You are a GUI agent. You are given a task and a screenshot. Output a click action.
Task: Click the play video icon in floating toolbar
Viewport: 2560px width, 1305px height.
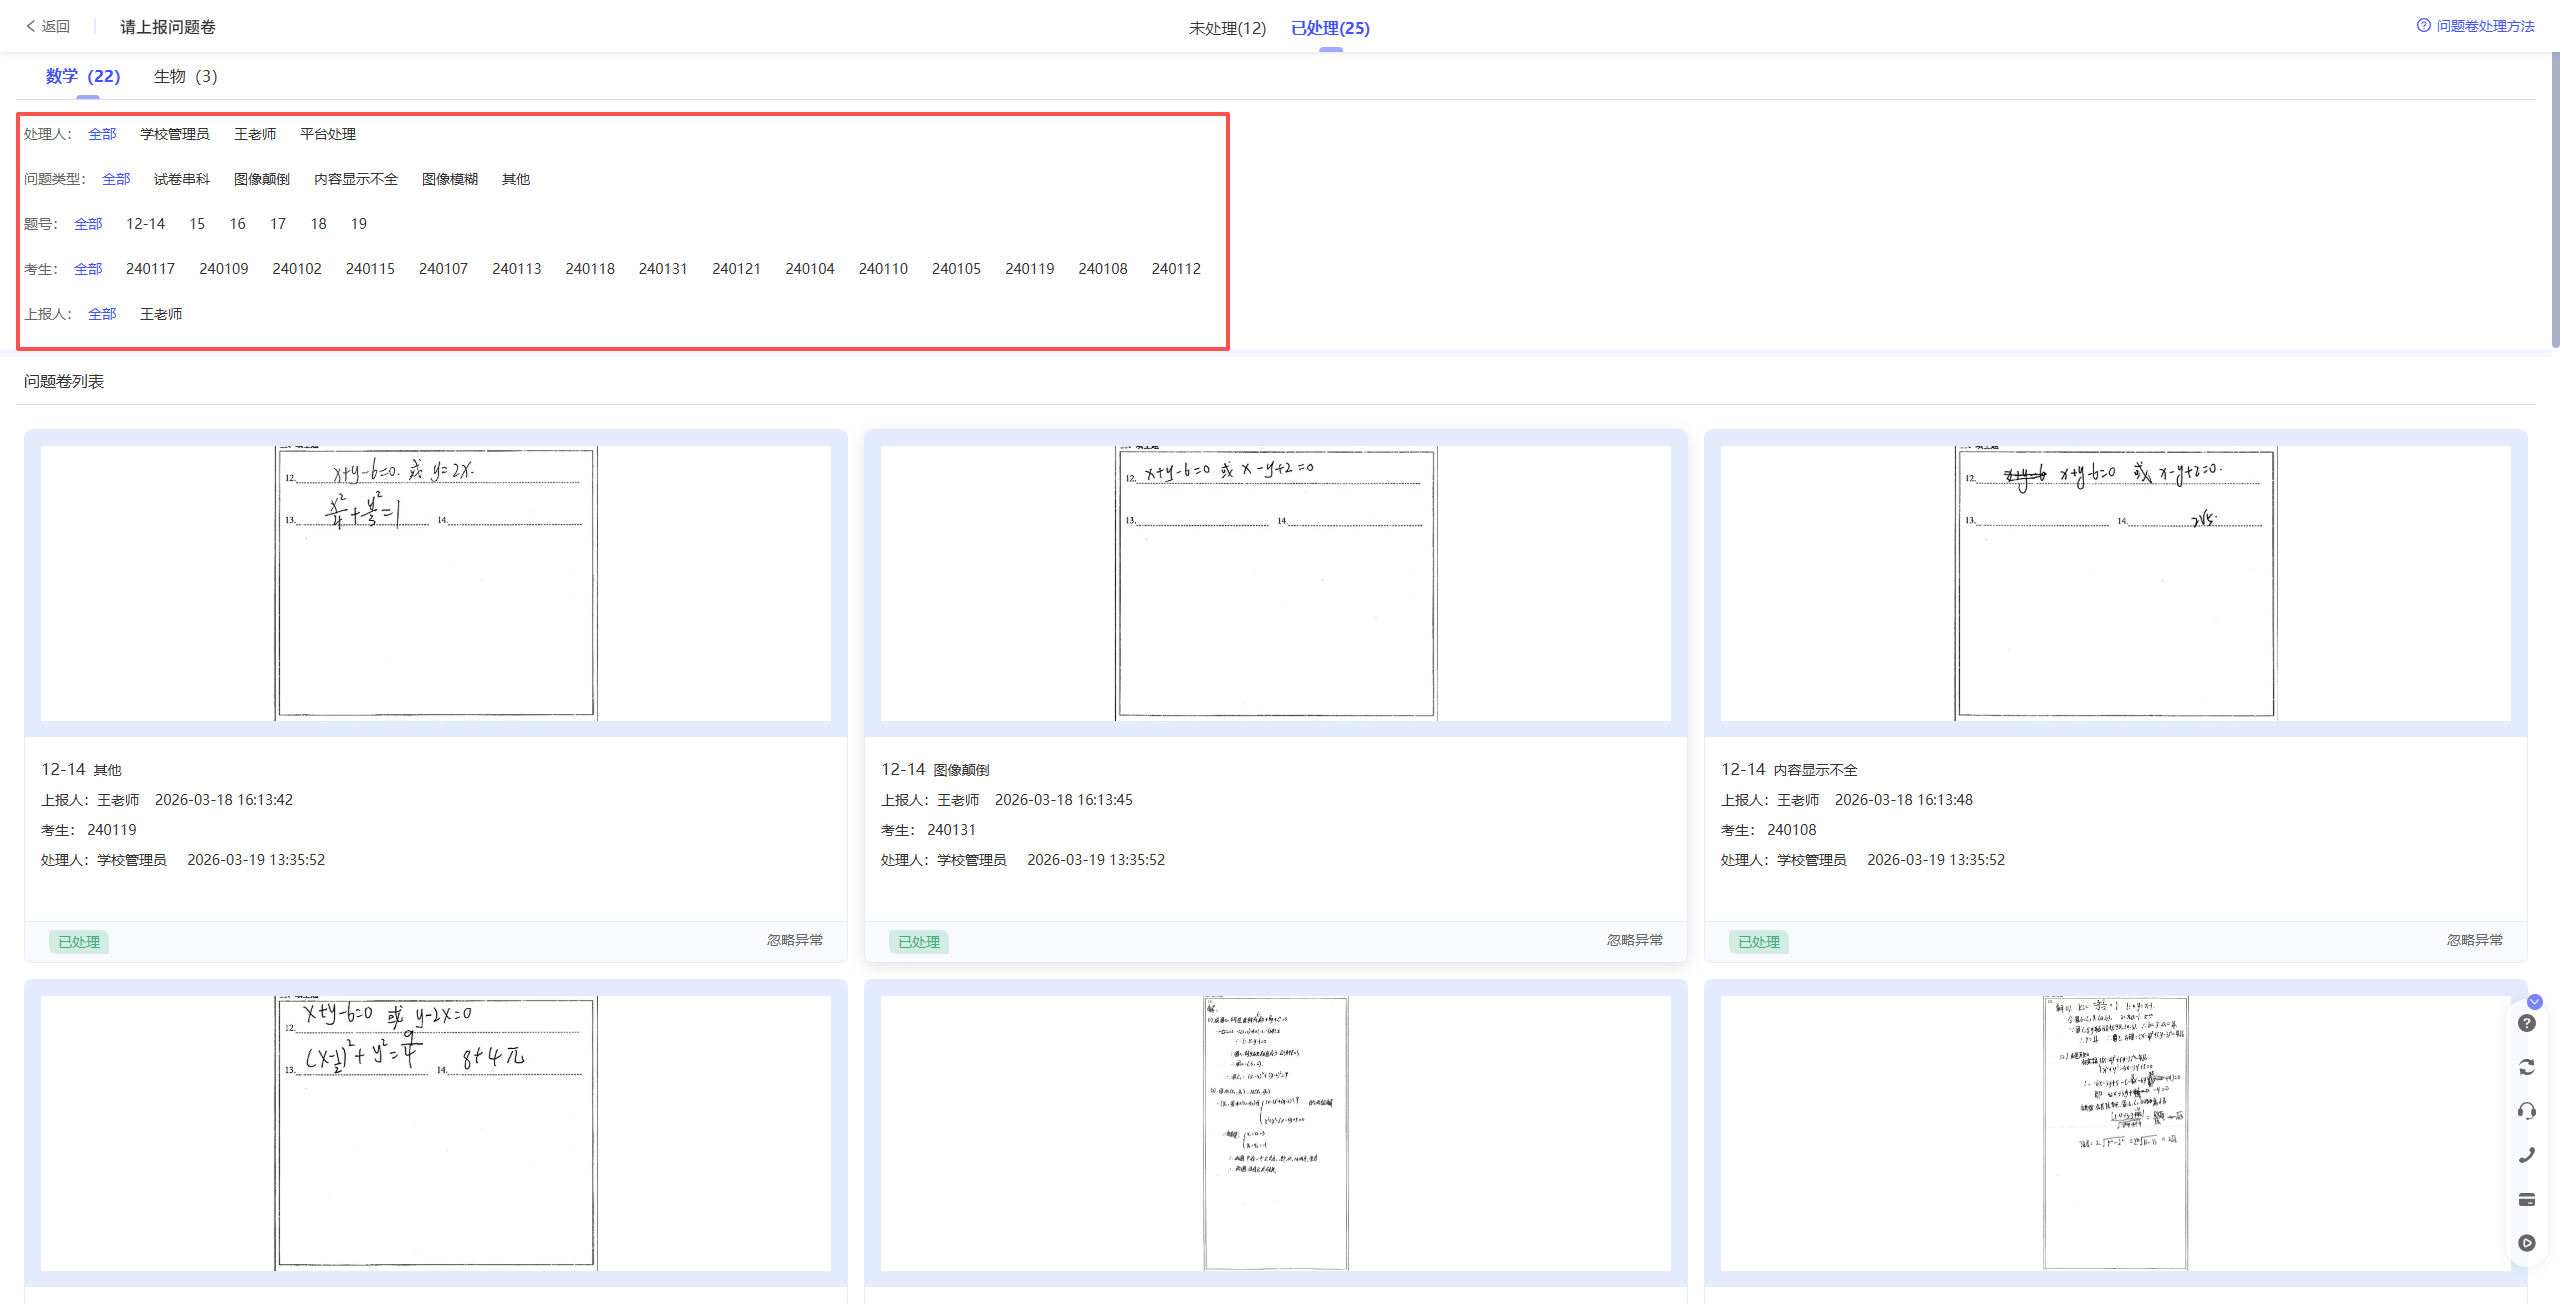pos(2526,1243)
